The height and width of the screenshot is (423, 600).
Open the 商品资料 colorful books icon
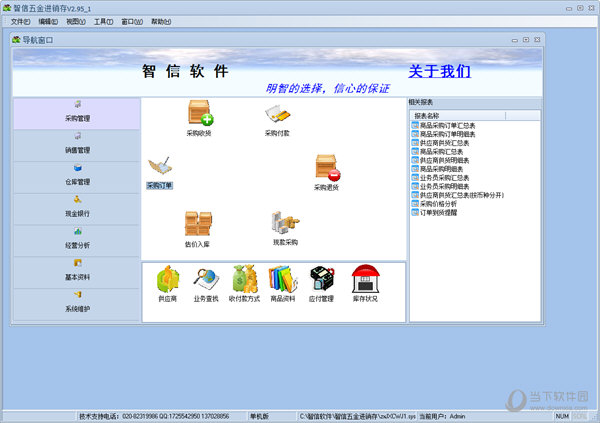click(283, 279)
